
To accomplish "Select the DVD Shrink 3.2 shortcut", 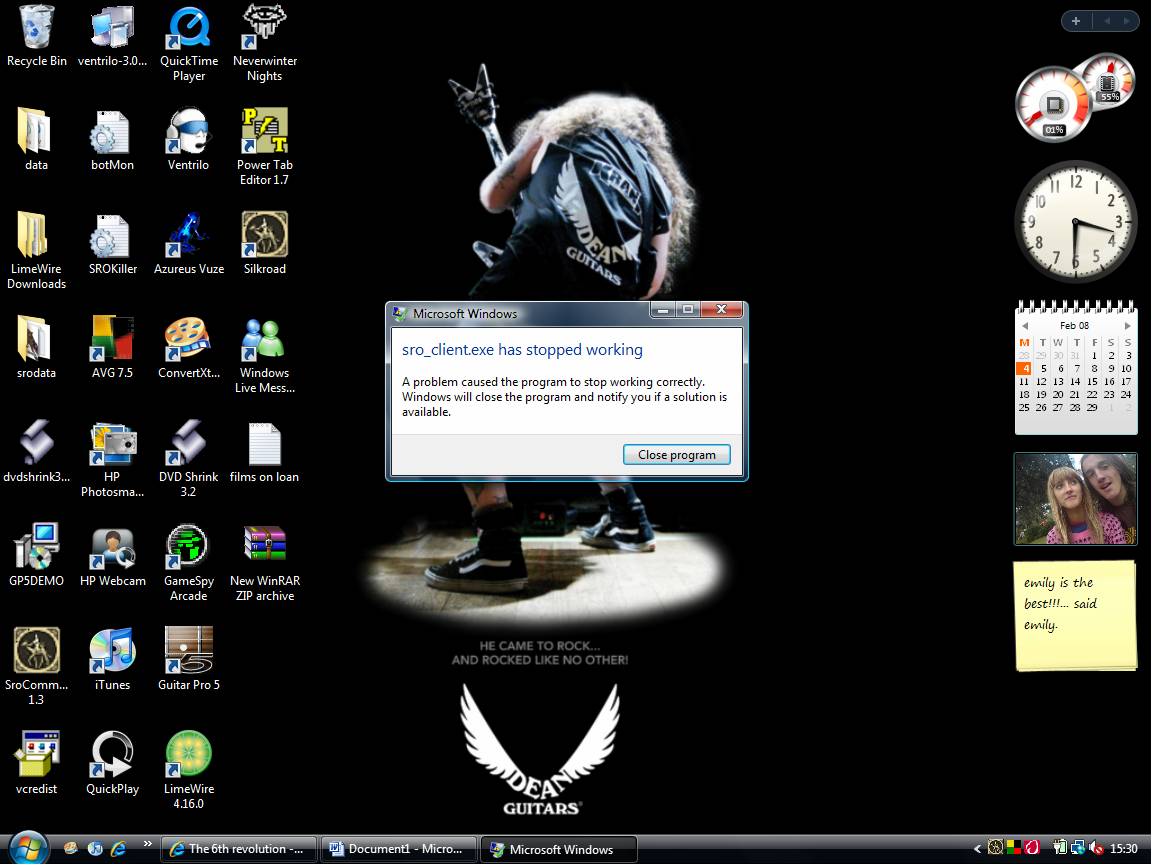I will point(188,443).
